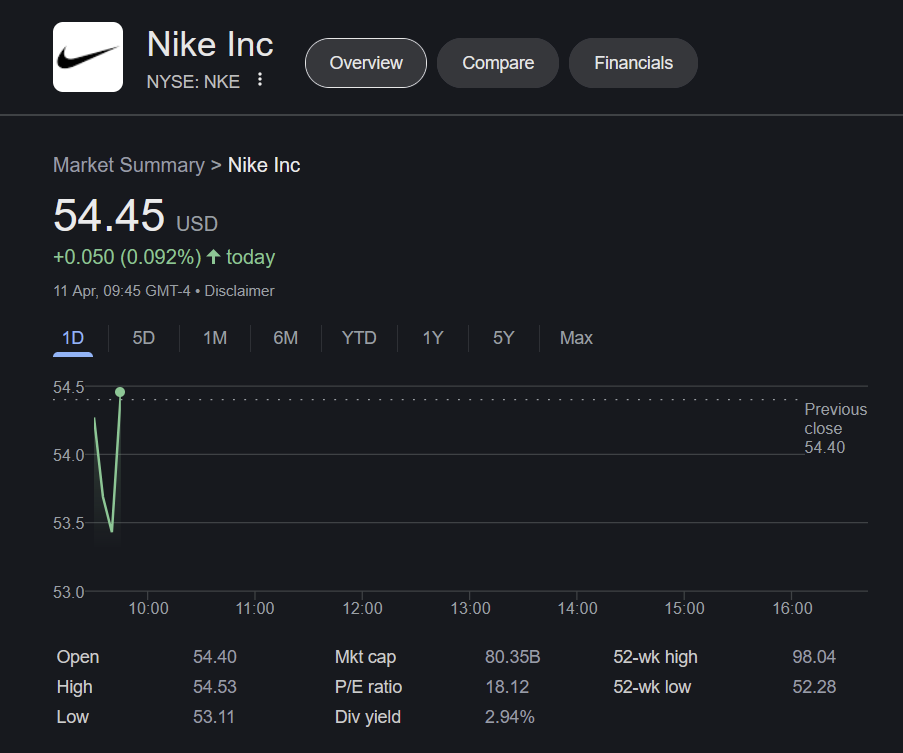
Task: Select the Max chart range
Action: pyautogui.click(x=576, y=338)
